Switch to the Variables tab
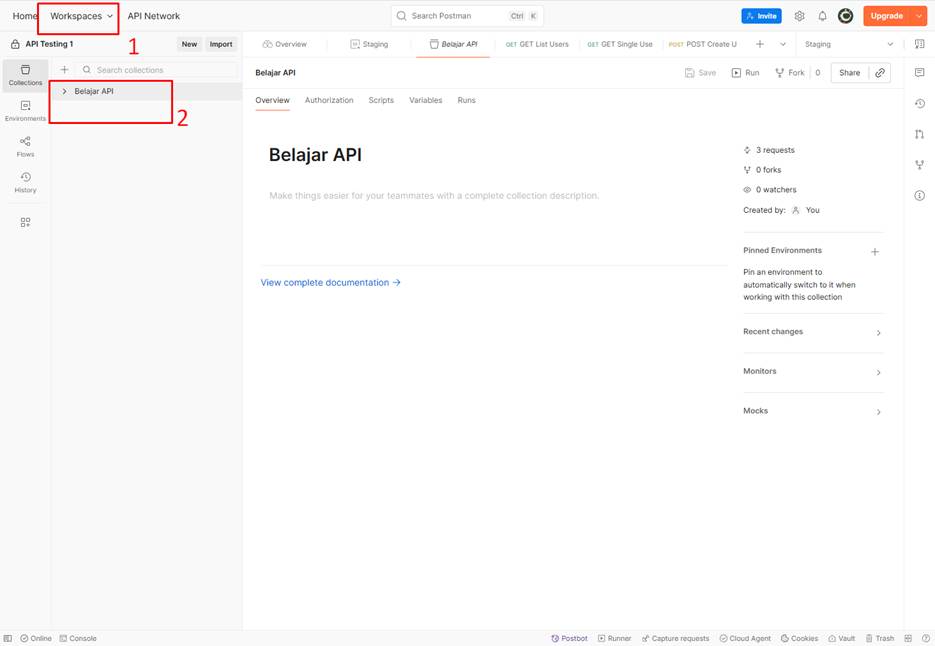The width and height of the screenshot is (935, 646). coord(425,101)
